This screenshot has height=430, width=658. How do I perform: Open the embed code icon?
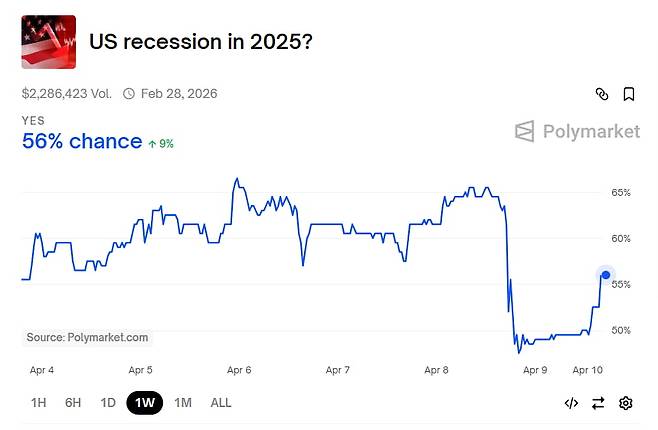[x=571, y=403]
